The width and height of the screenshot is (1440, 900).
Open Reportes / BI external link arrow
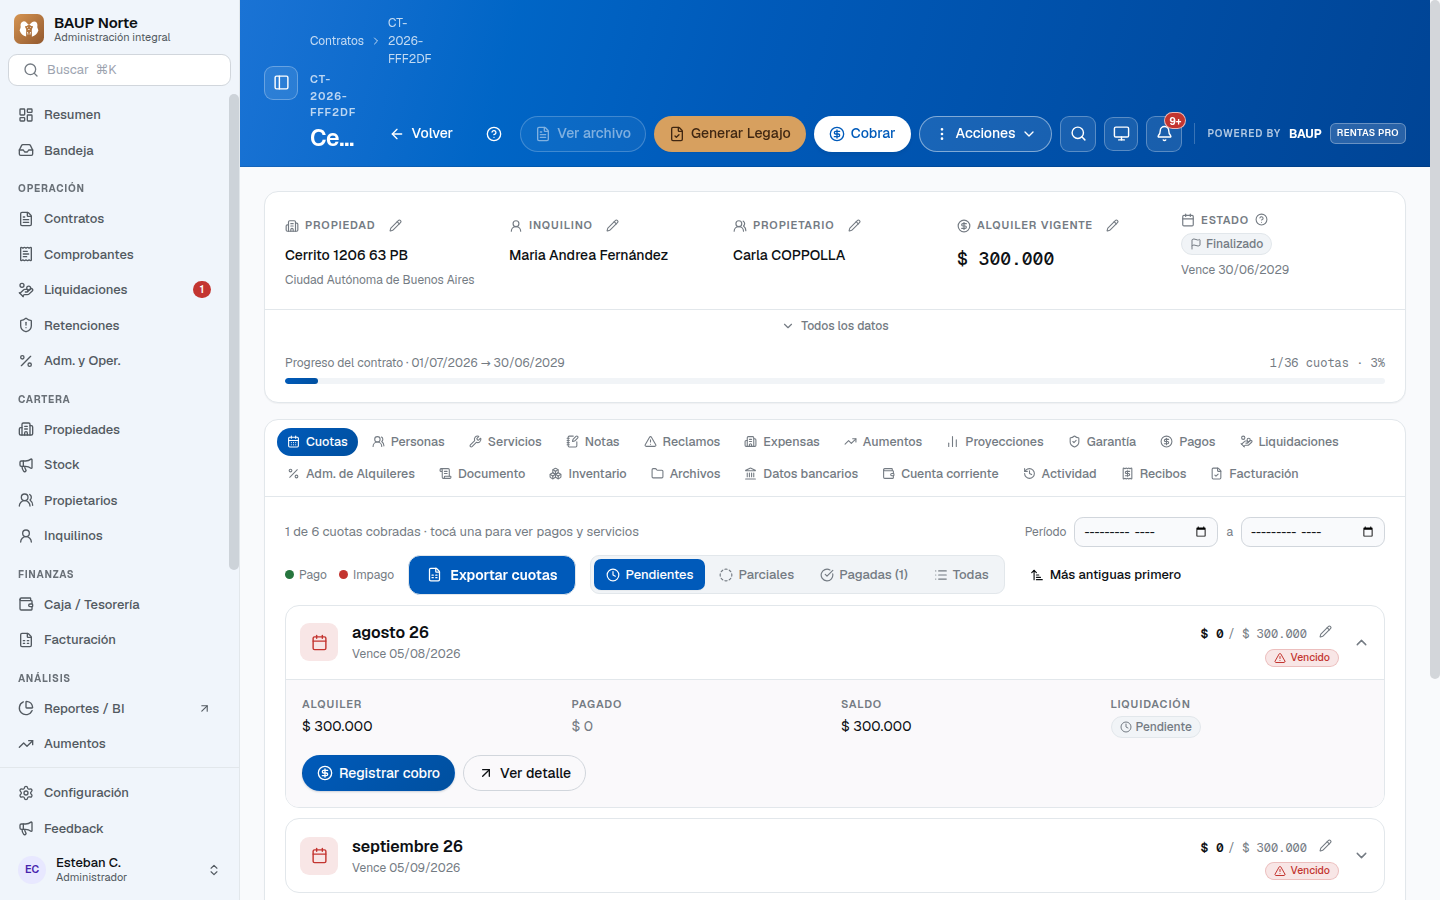pyautogui.click(x=204, y=709)
